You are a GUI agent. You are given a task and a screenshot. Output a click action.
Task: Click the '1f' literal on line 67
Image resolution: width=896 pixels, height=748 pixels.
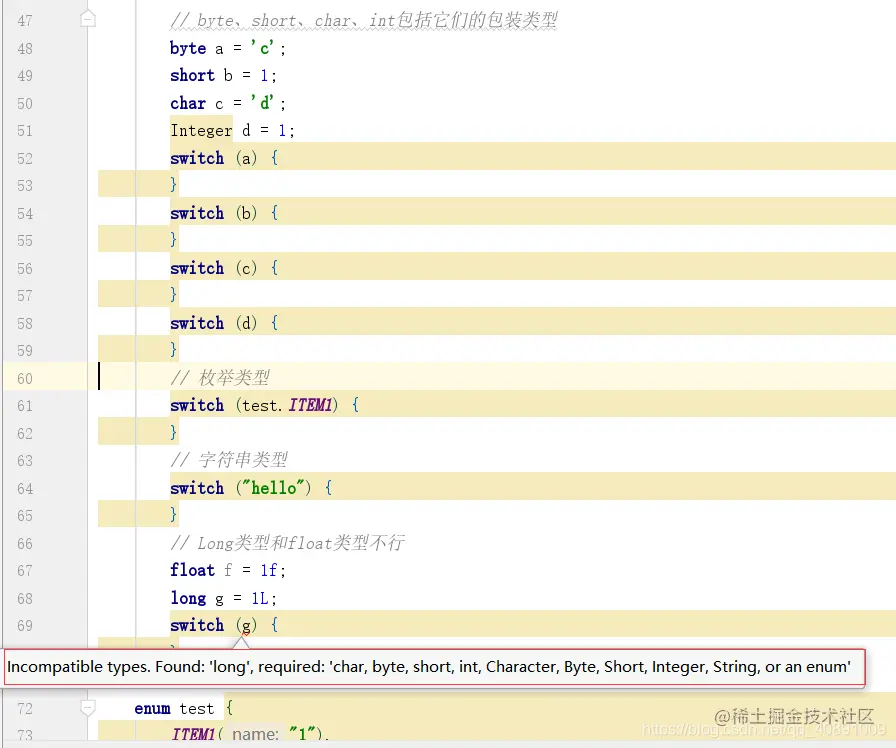pos(269,570)
